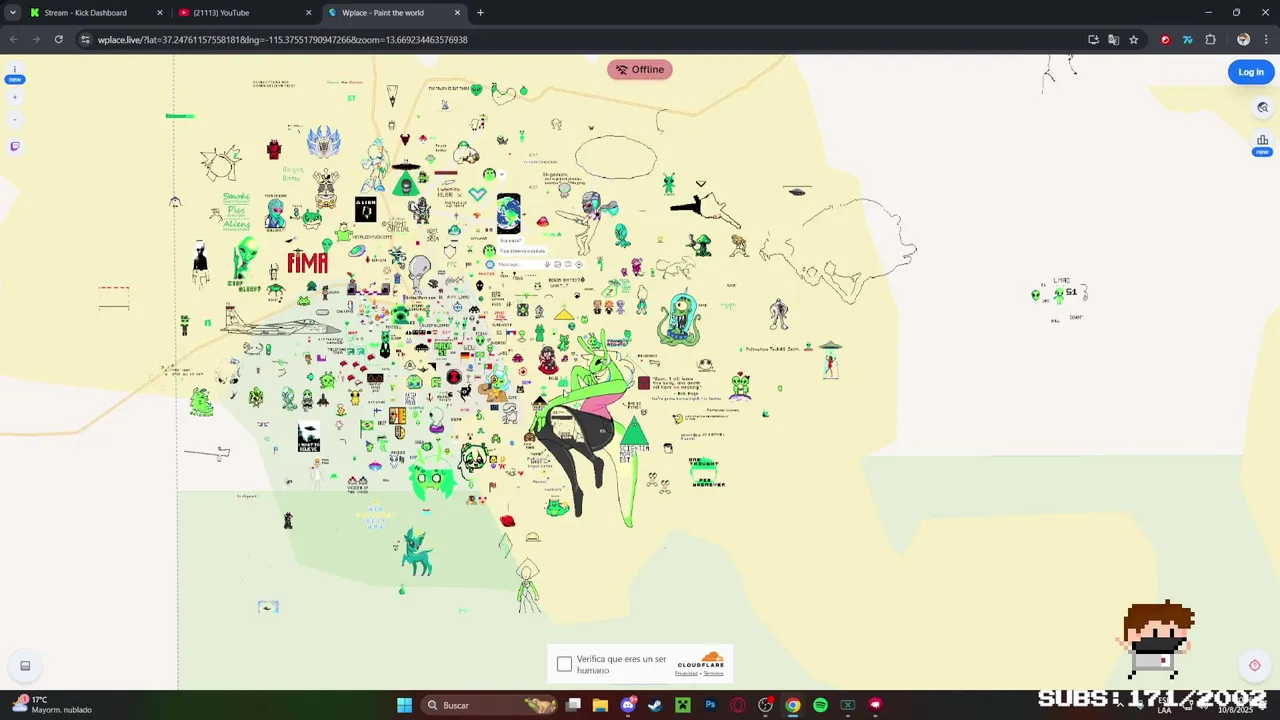This screenshot has height=720, width=1280.
Task: Open Spotify from the taskbar
Action: pos(820,705)
